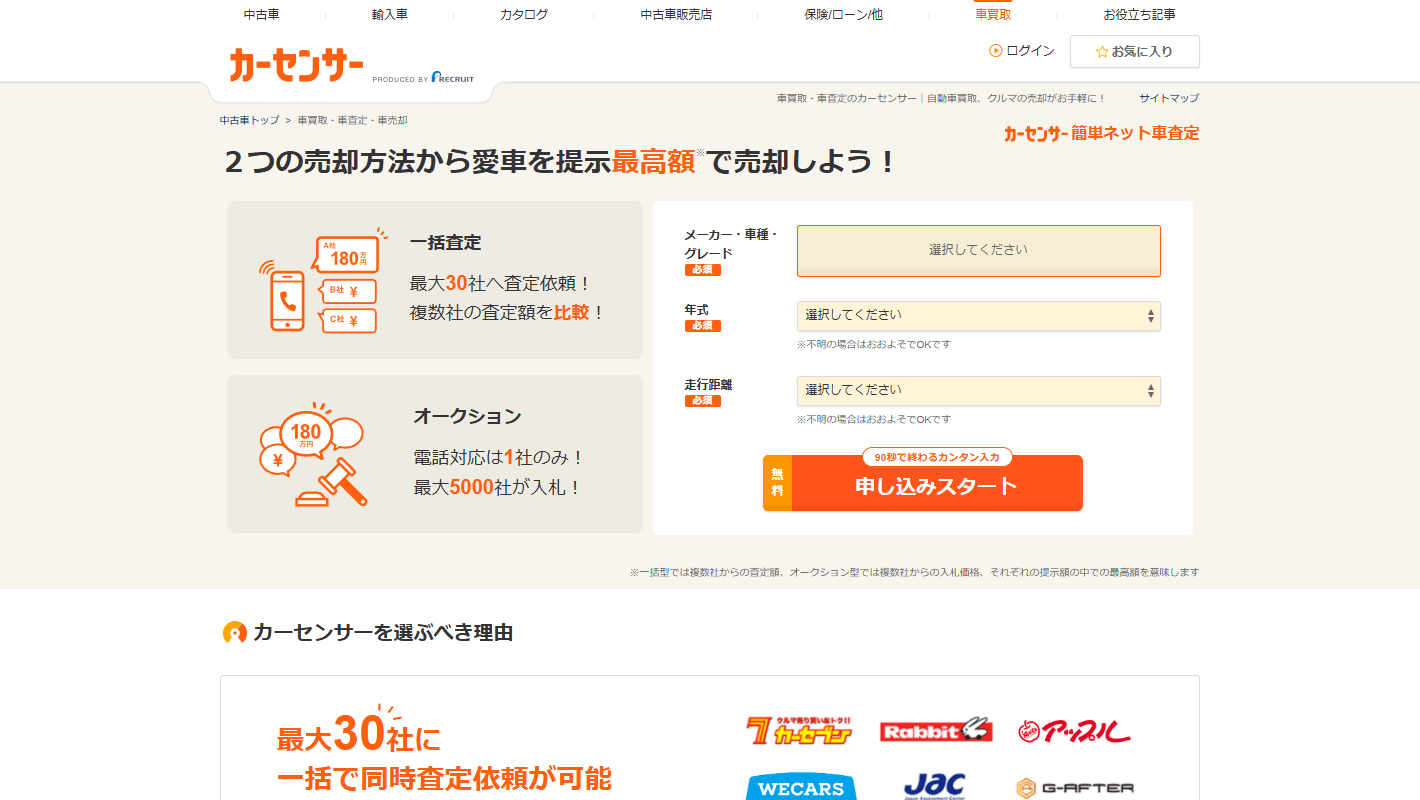
Task: Click the 最大5000社が入札！ text
Action: [x=498, y=488]
